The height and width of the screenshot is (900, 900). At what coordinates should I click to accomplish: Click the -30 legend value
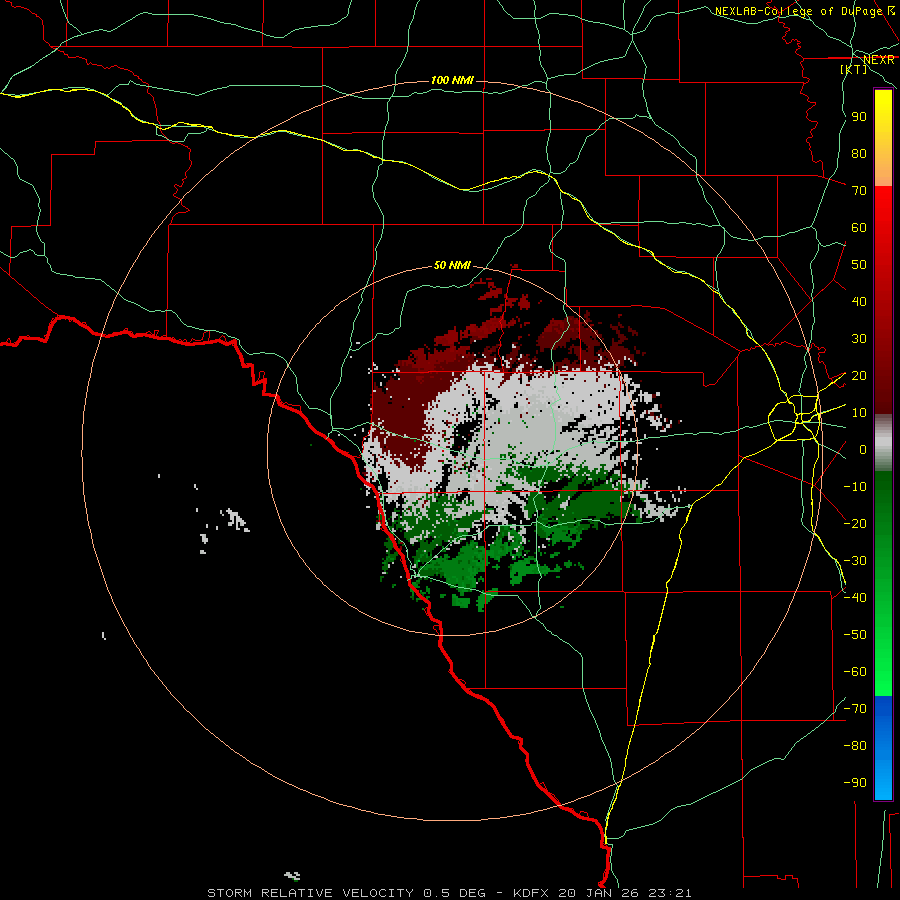pyautogui.click(x=855, y=561)
